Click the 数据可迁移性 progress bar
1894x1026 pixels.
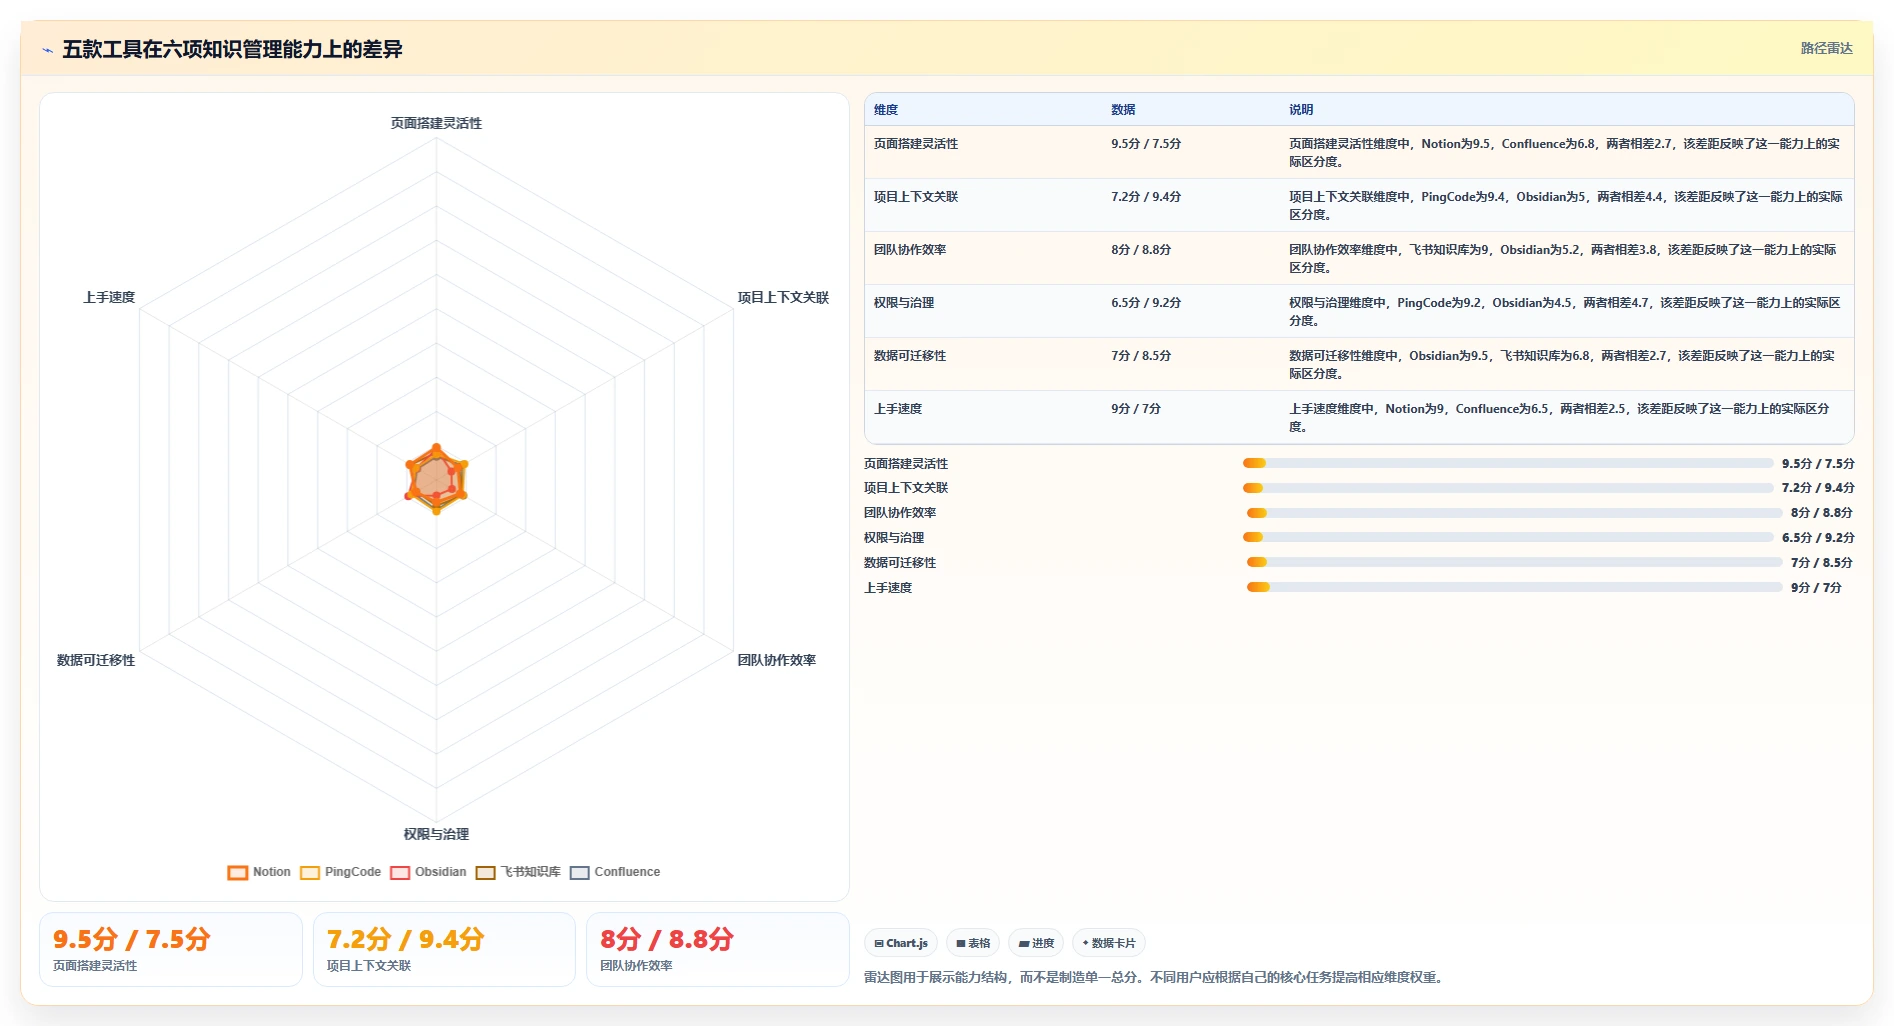pos(1514,562)
